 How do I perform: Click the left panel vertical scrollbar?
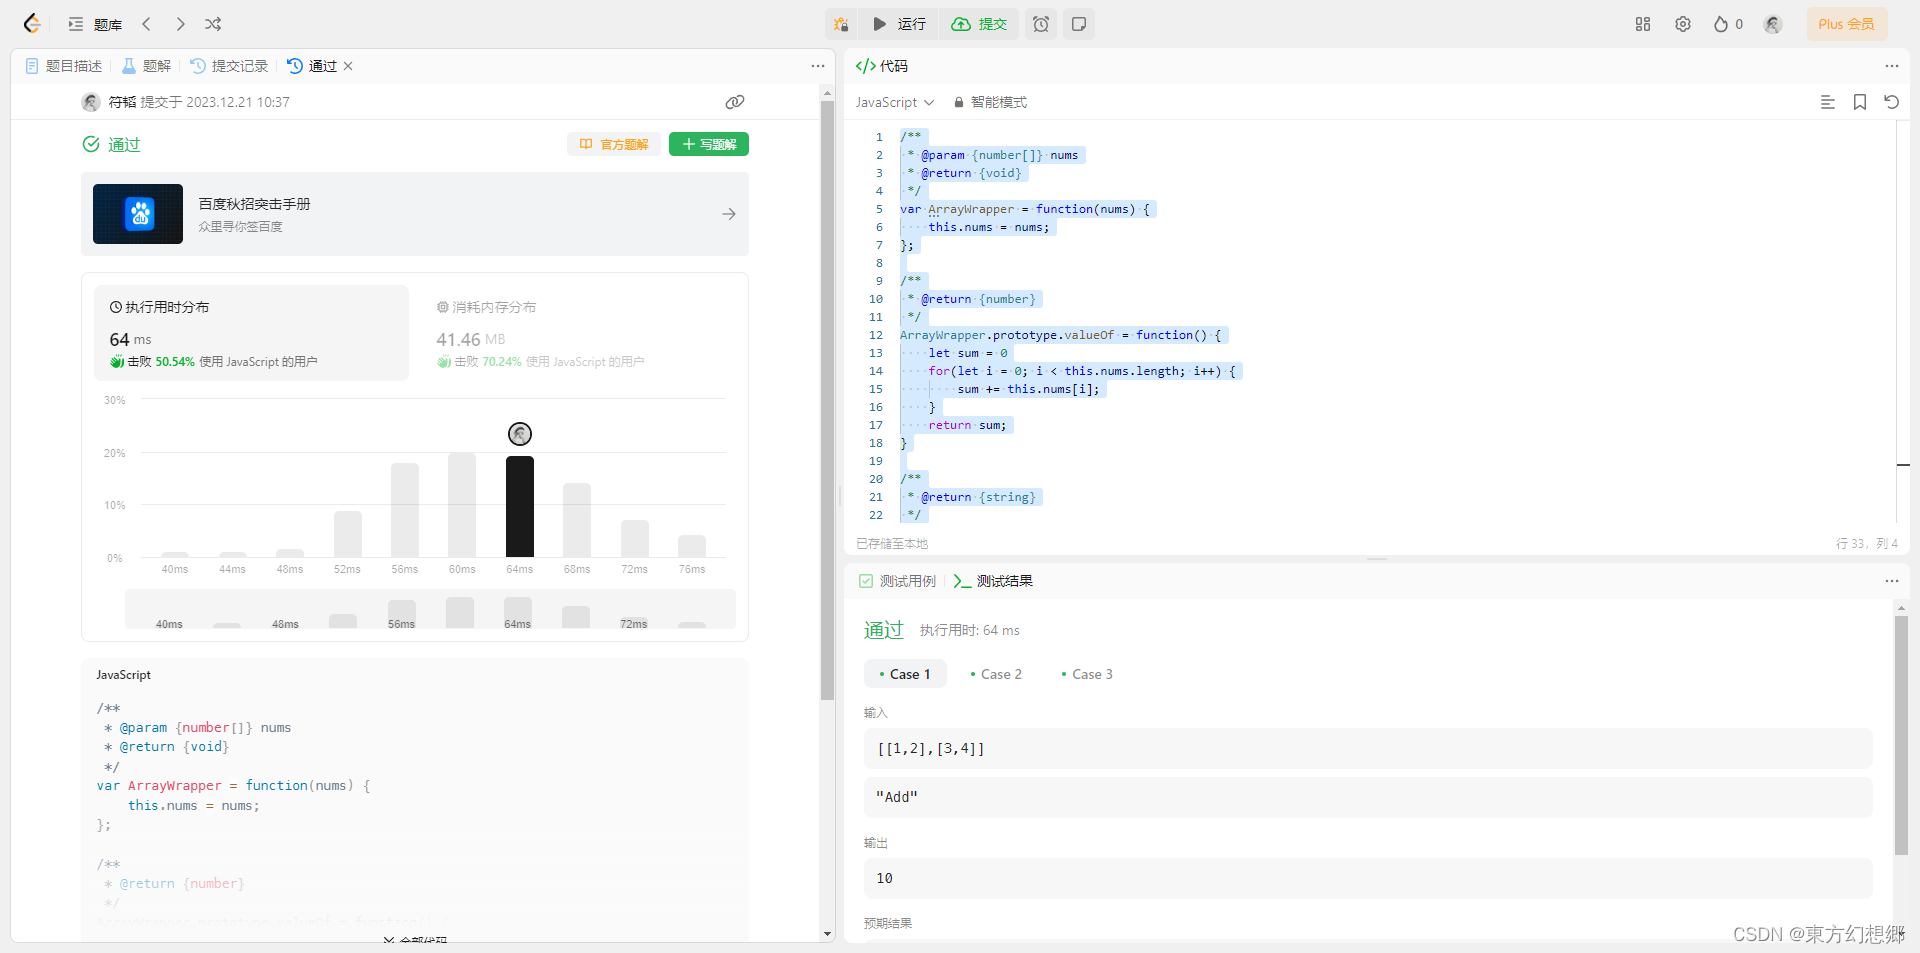pos(827,400)
